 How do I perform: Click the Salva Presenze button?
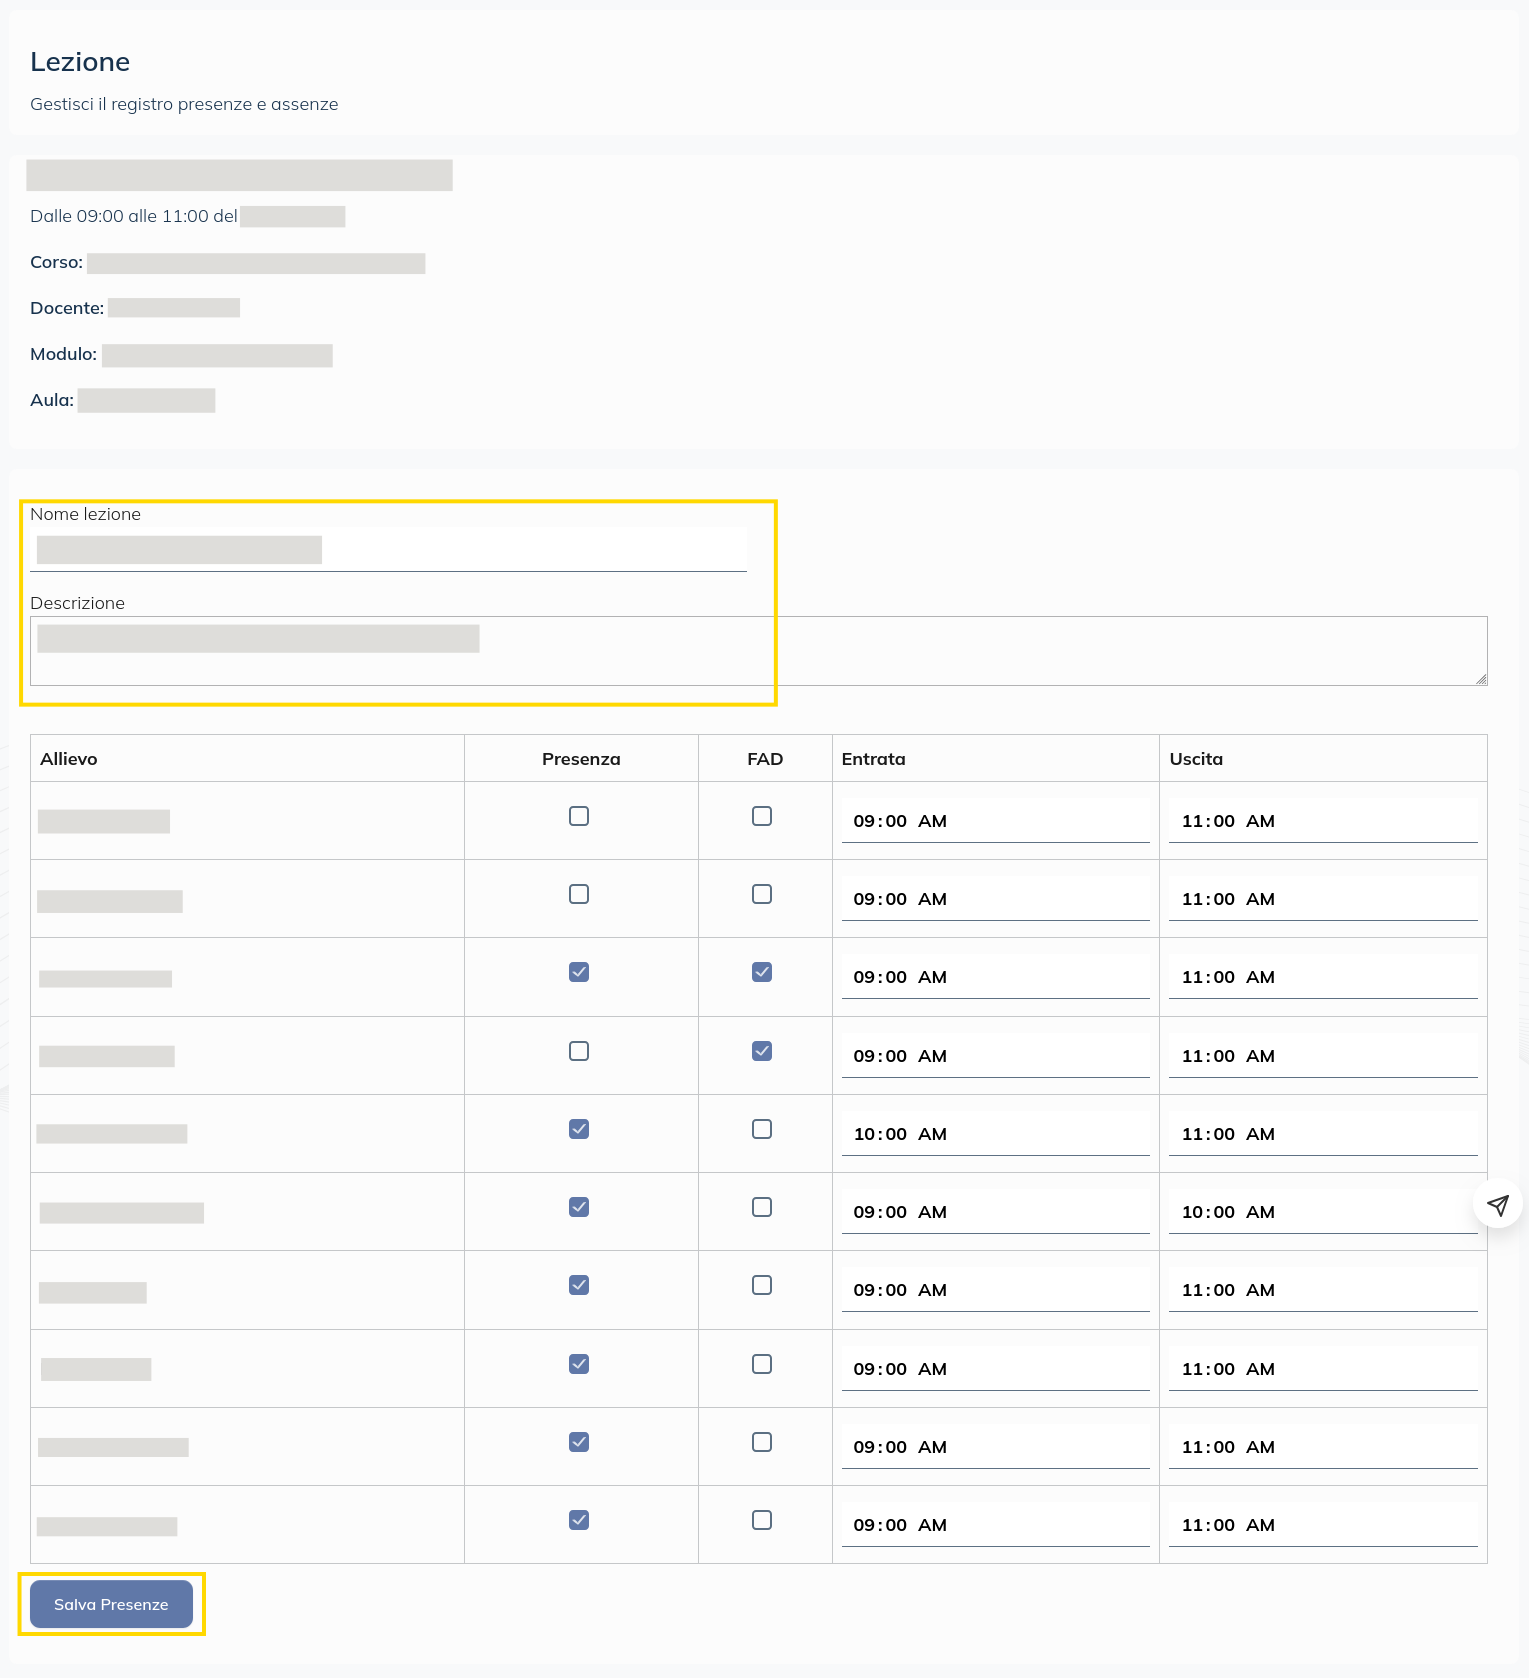[111, 1604]
